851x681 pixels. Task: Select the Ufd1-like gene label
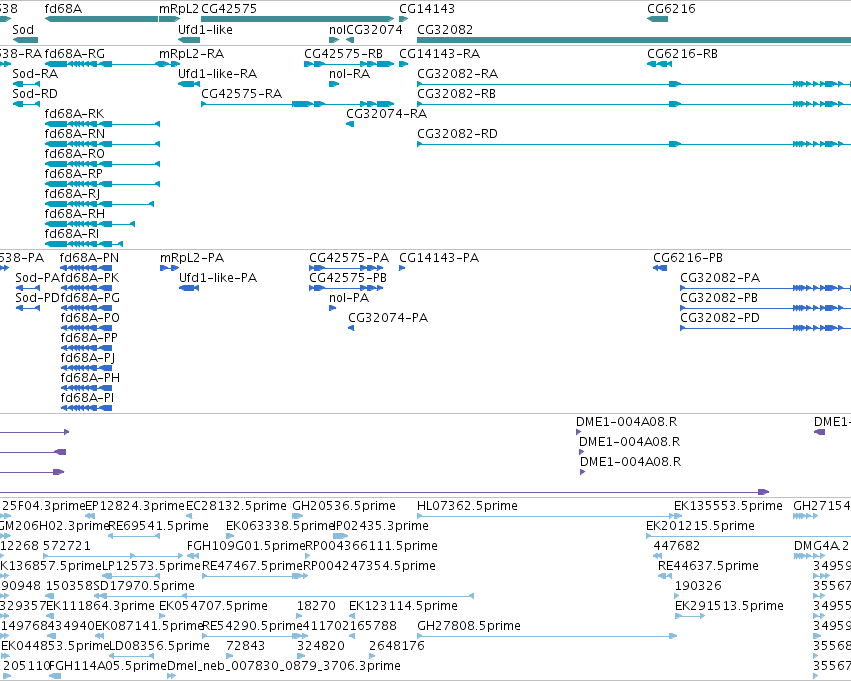[x=205, y=29]
